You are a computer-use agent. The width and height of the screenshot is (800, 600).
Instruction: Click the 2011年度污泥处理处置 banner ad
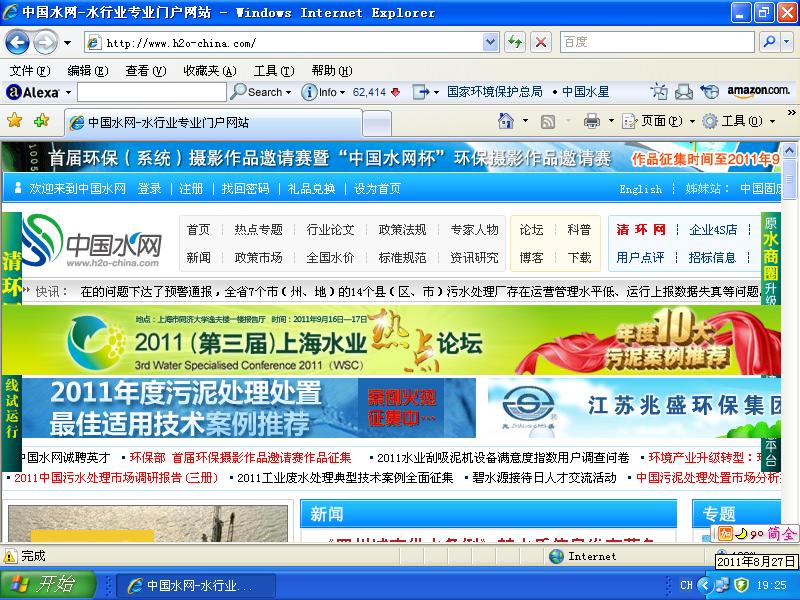(249, 408)
